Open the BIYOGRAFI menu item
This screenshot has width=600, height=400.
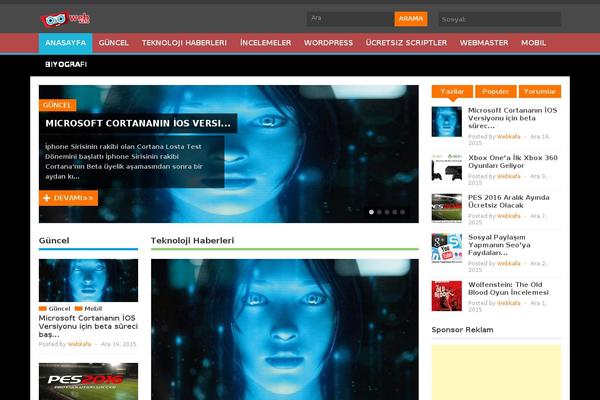66,64
